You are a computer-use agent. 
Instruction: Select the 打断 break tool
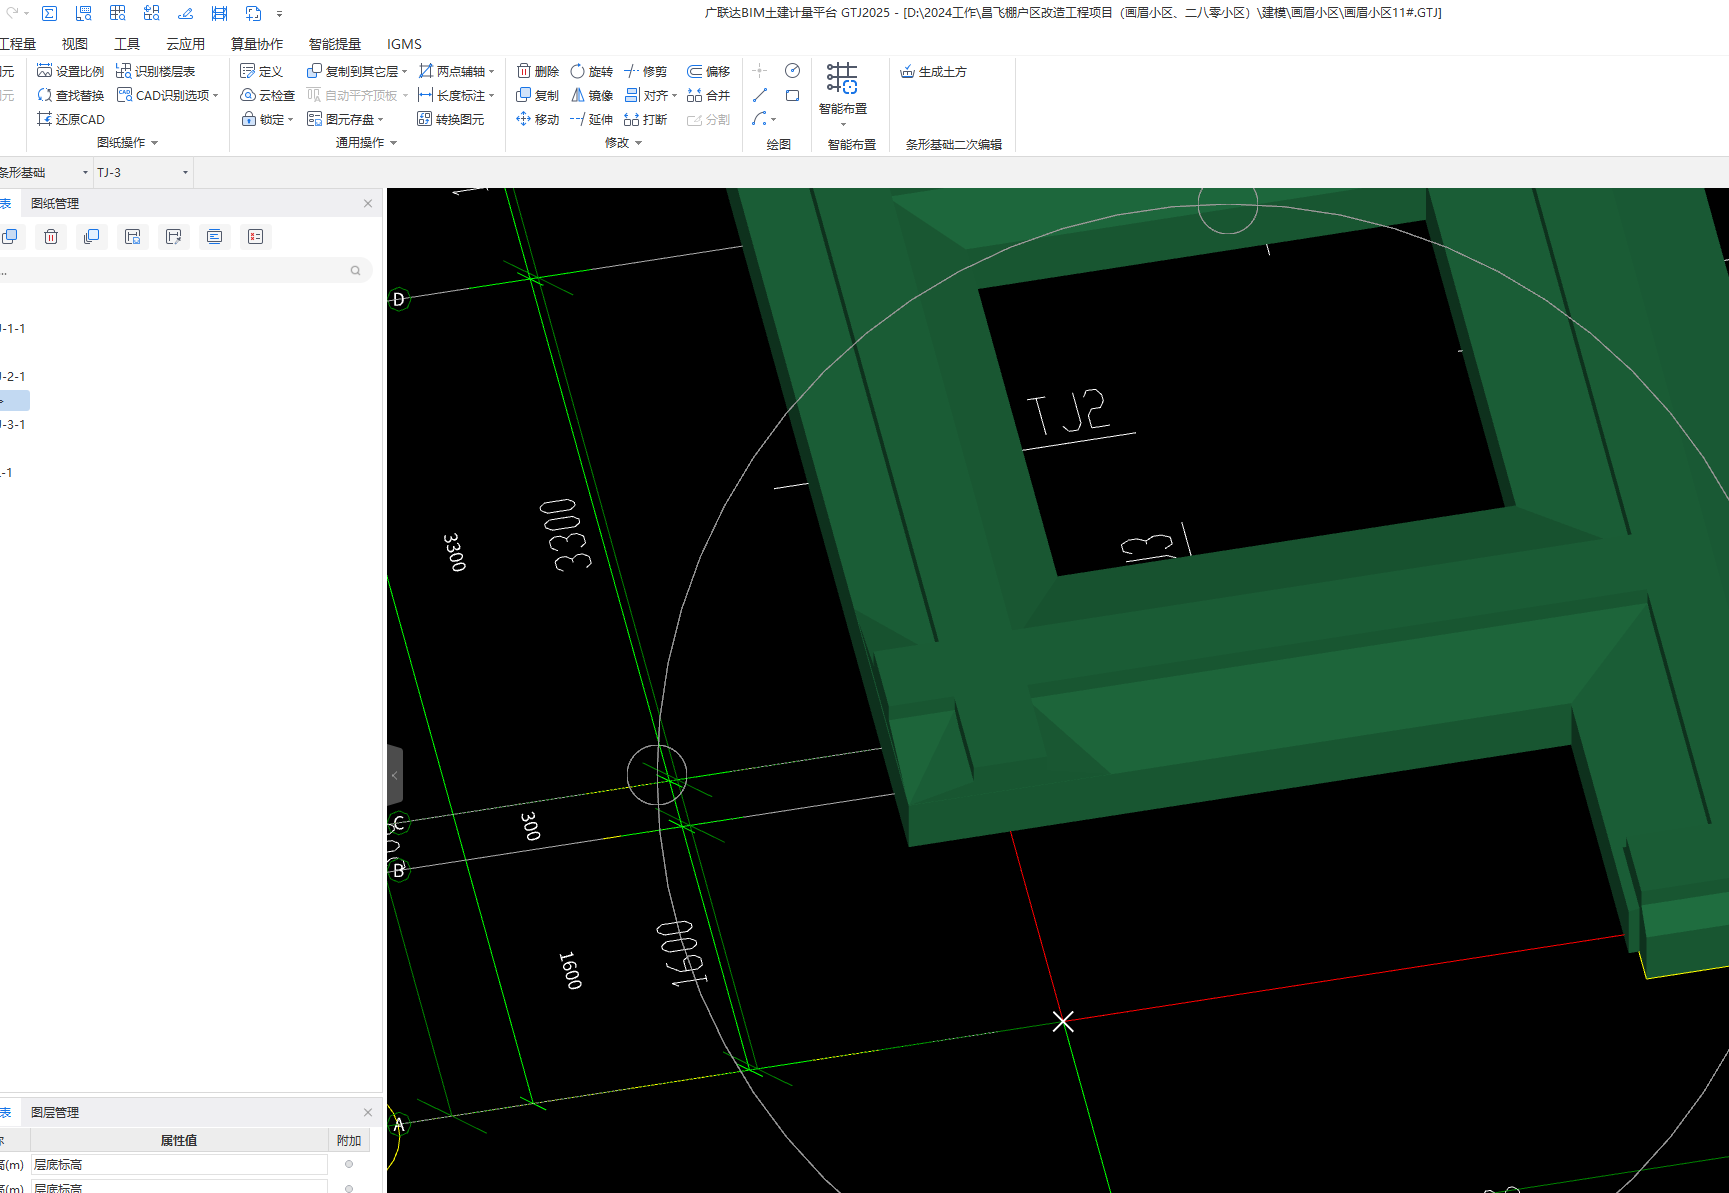645,119
